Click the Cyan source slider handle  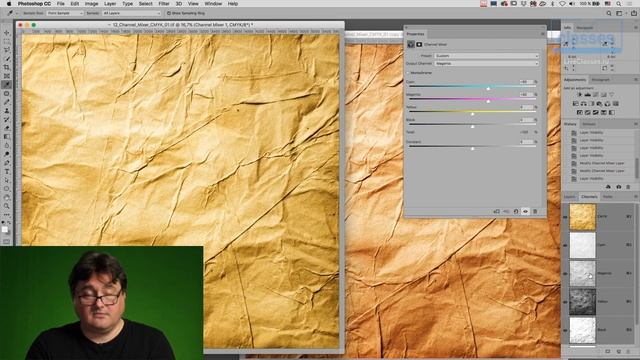click(x=488, y=88)
